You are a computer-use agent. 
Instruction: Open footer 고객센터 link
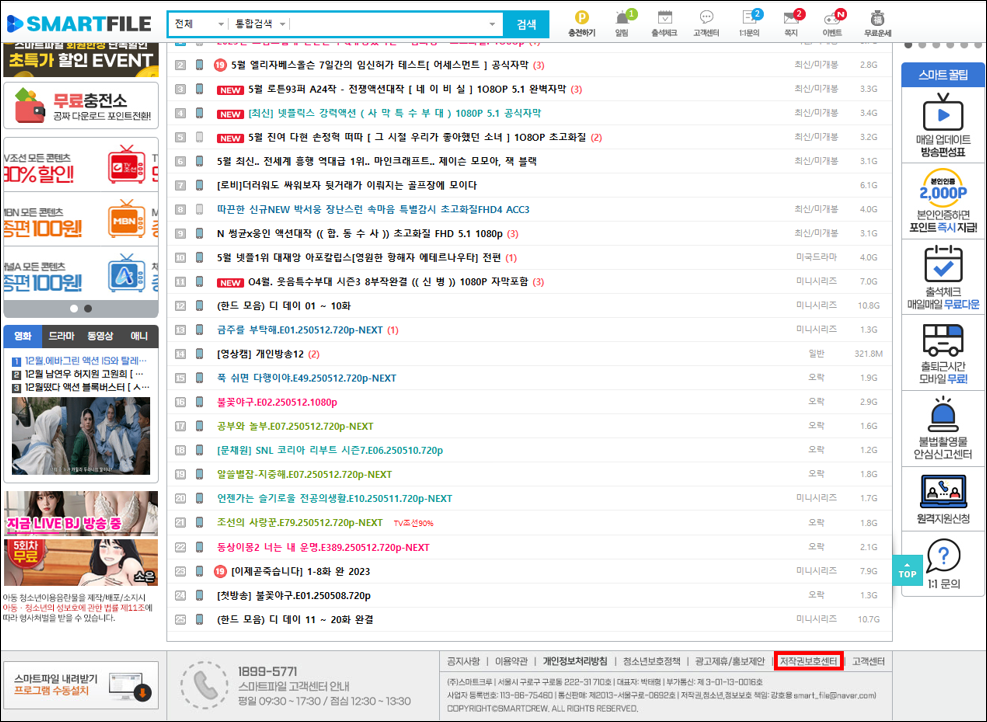[x=868, y=661]
